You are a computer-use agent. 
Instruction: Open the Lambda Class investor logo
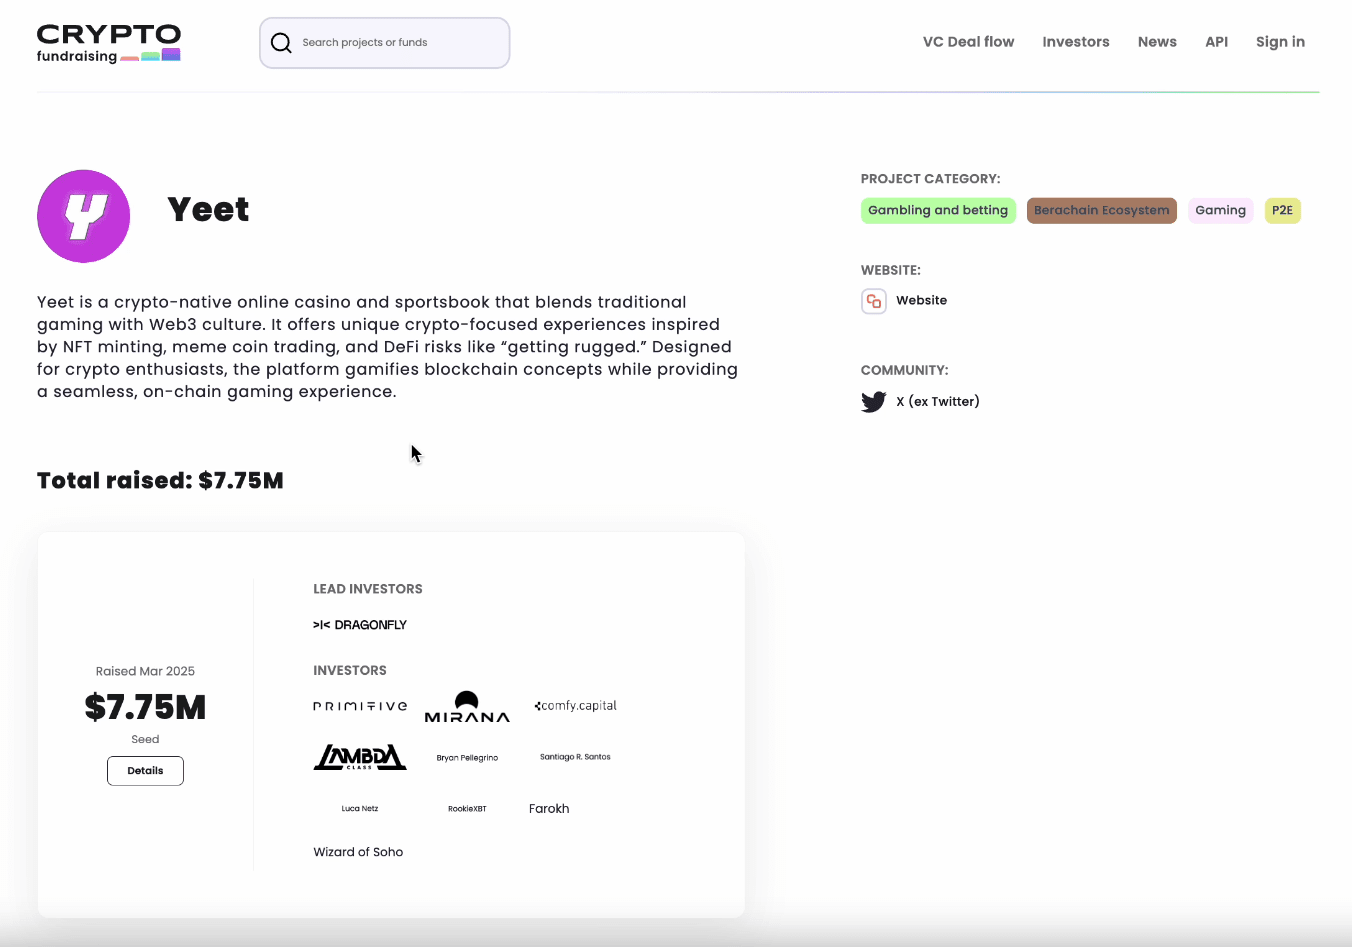click(360, 757)
